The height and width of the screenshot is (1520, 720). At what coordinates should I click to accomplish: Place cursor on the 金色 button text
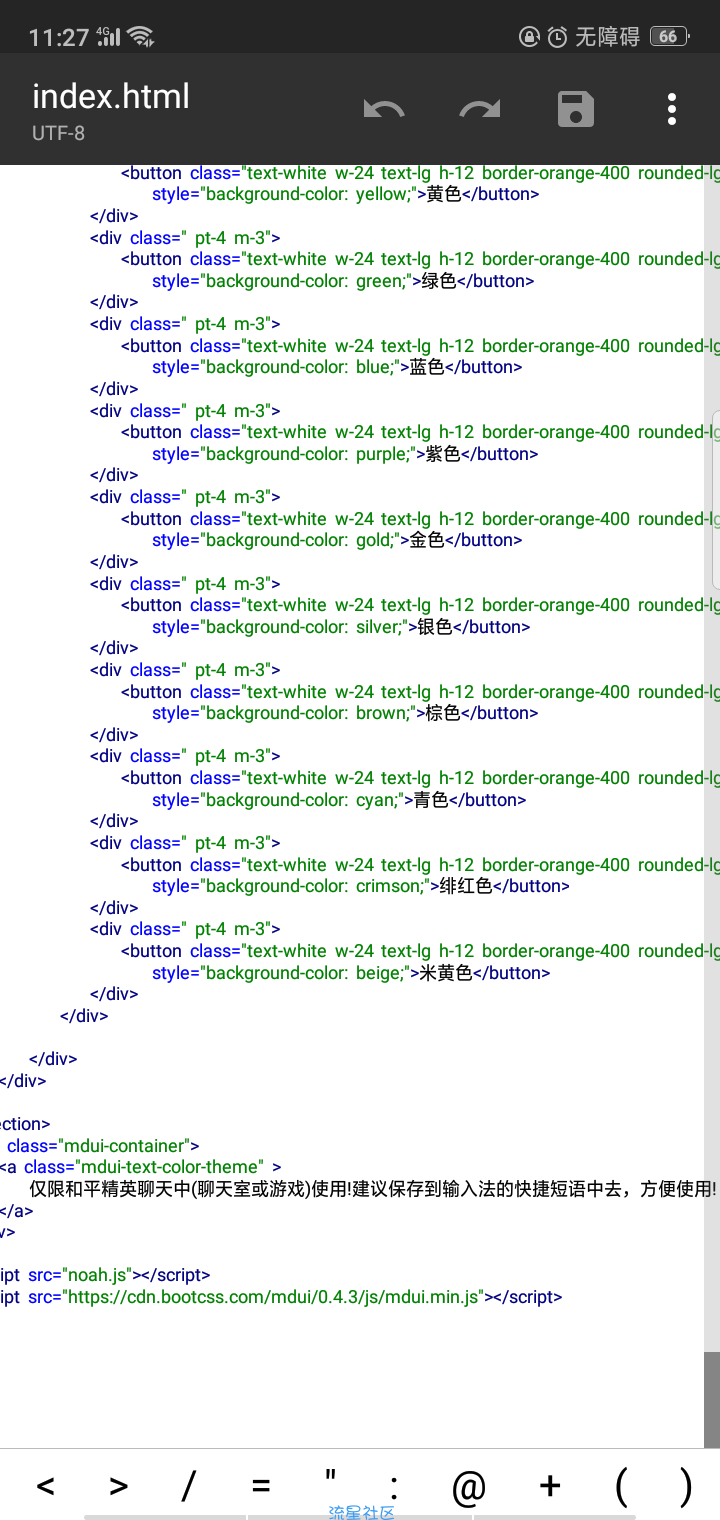tap(427, 540)
